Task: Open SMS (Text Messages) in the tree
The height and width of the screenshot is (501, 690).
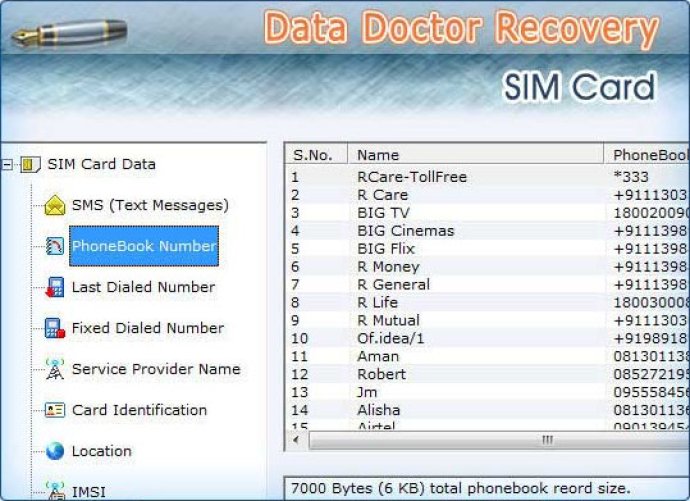Action: (x=150, y=205)
